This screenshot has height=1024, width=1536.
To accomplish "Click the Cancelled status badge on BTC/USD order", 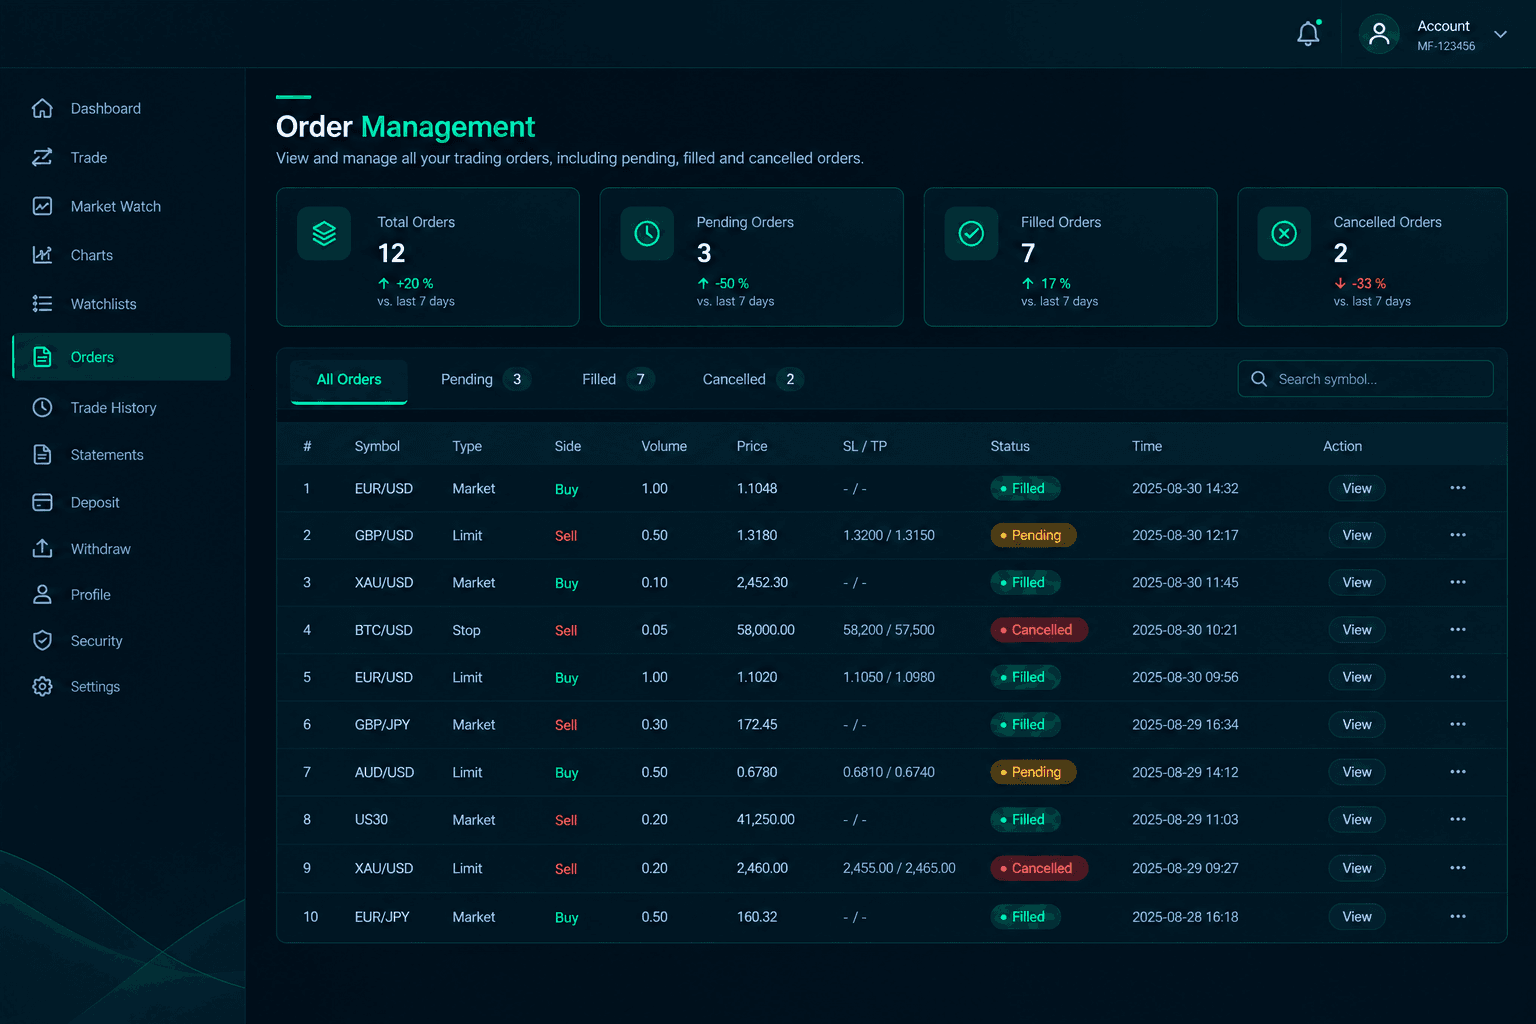I will click(x=1039, y=630).
